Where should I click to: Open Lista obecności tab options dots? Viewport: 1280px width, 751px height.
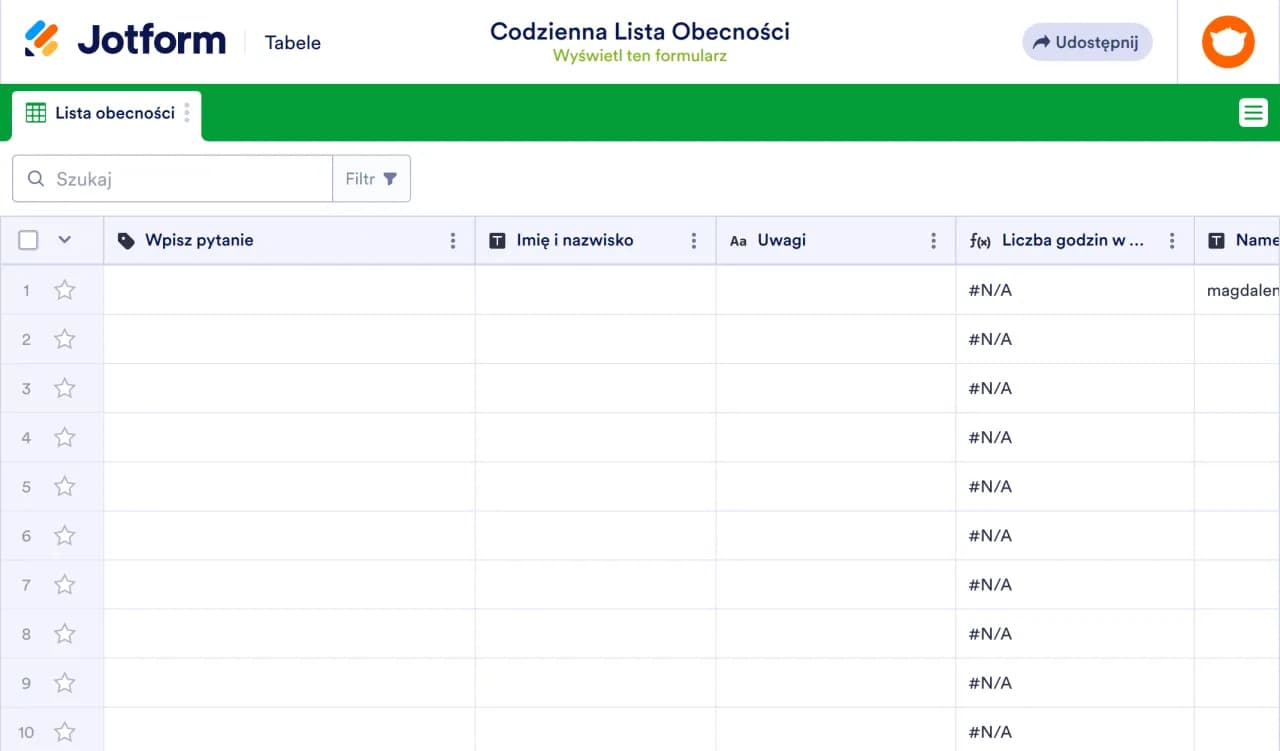(x=187, y=113)
